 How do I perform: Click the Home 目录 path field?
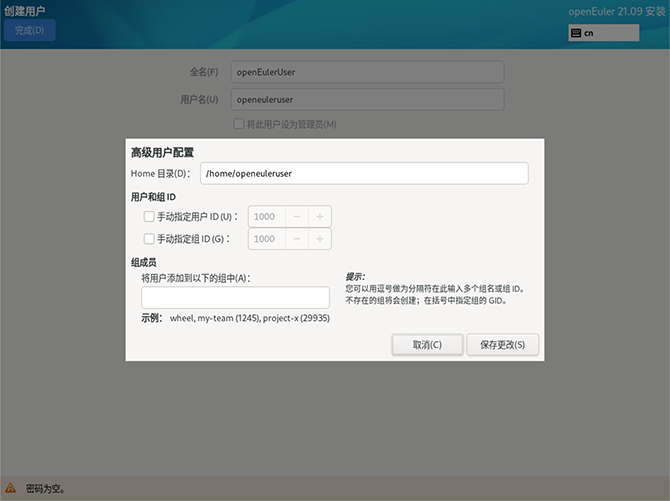(364, 173)
